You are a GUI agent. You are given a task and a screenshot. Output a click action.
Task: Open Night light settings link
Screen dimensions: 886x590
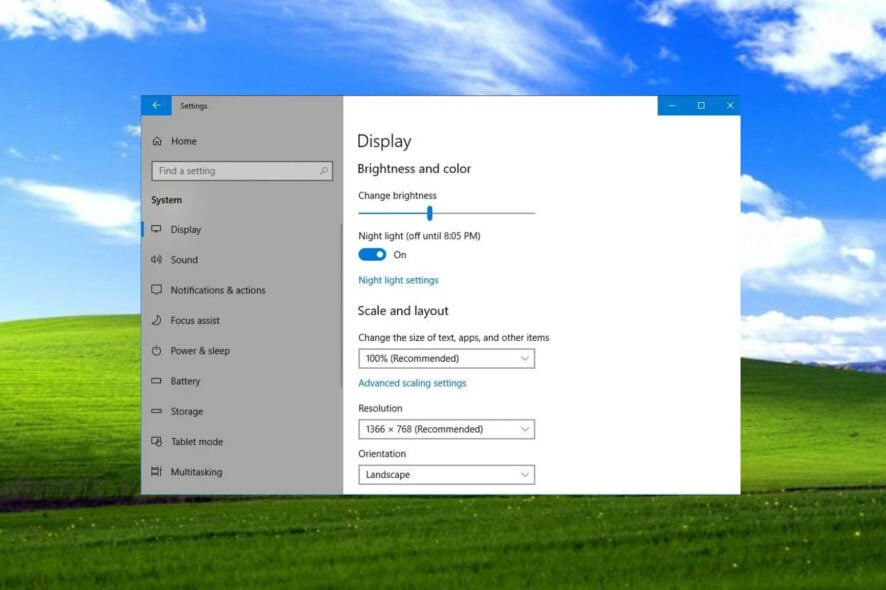pos(398,280)
